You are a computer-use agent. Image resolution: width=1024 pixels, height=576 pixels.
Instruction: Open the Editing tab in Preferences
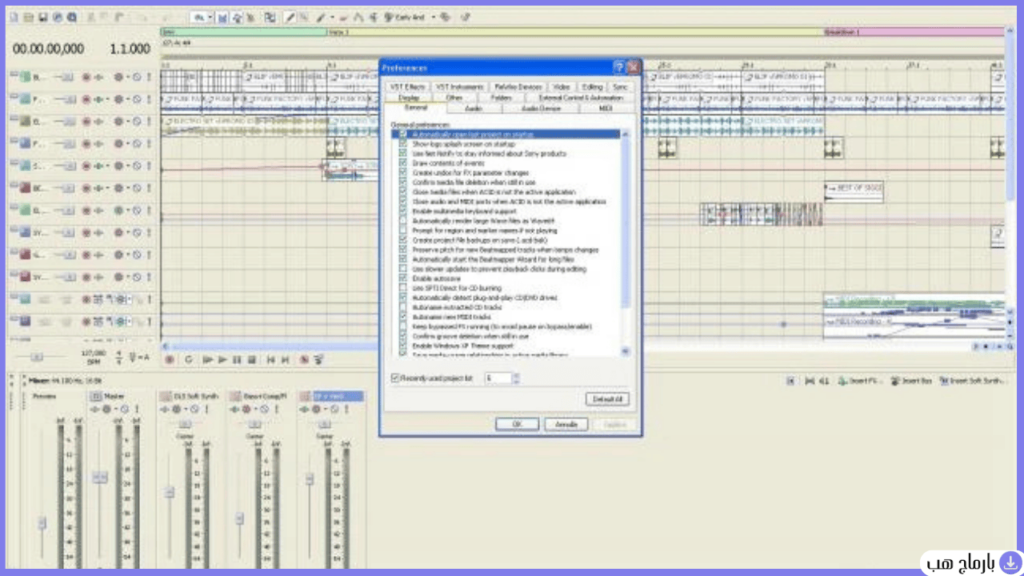pyautogui.click(x=592, y=87)
